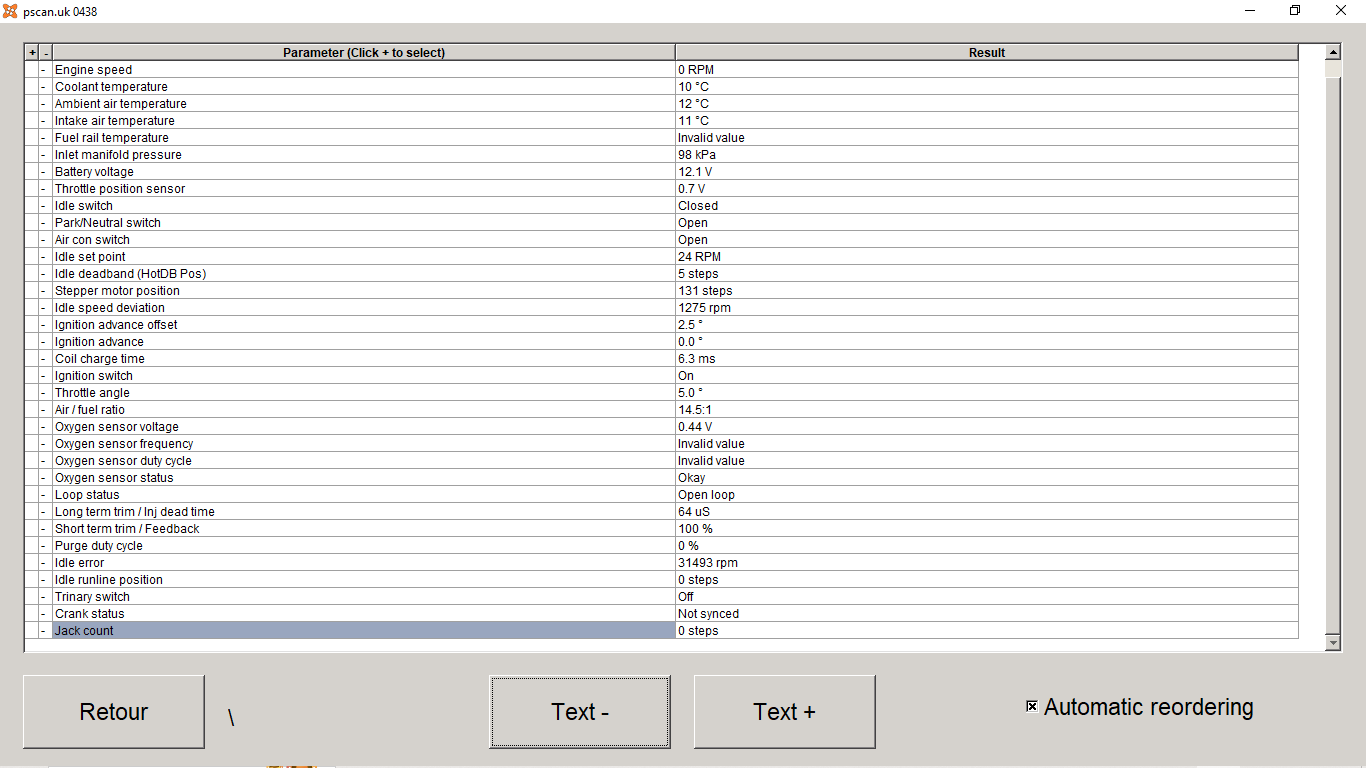Click the Not synced crank status result
The width and height of the screenshot is (1366, 768).
[987, 614]
